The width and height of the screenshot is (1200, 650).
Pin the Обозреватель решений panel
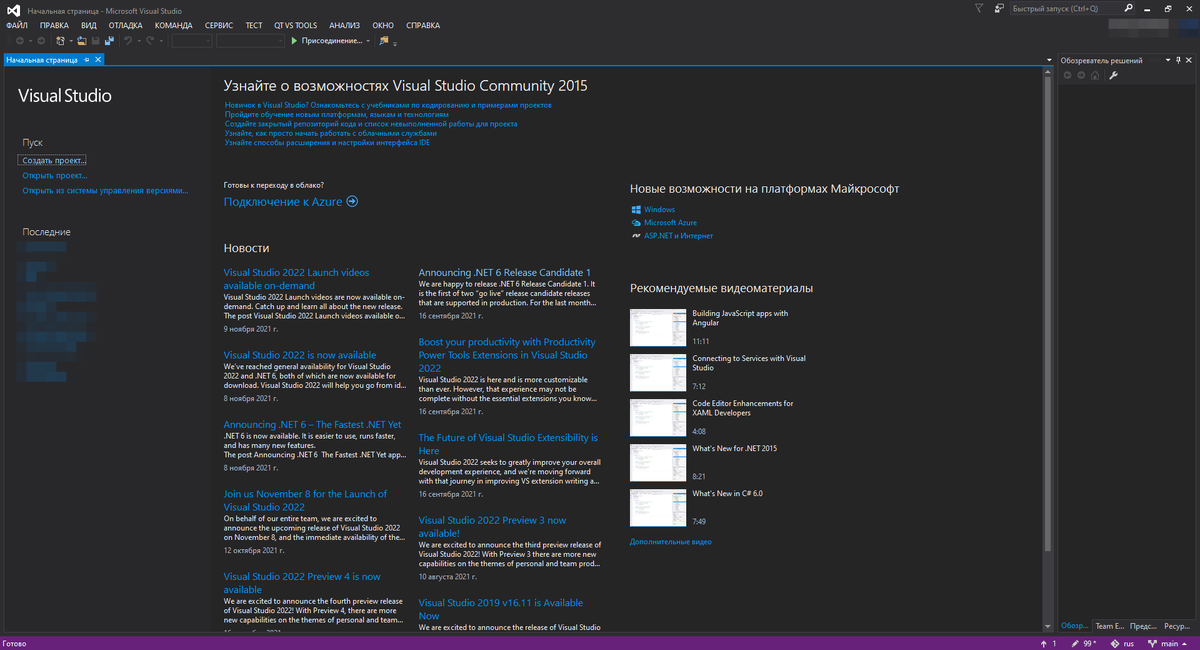click(1178, 60)
